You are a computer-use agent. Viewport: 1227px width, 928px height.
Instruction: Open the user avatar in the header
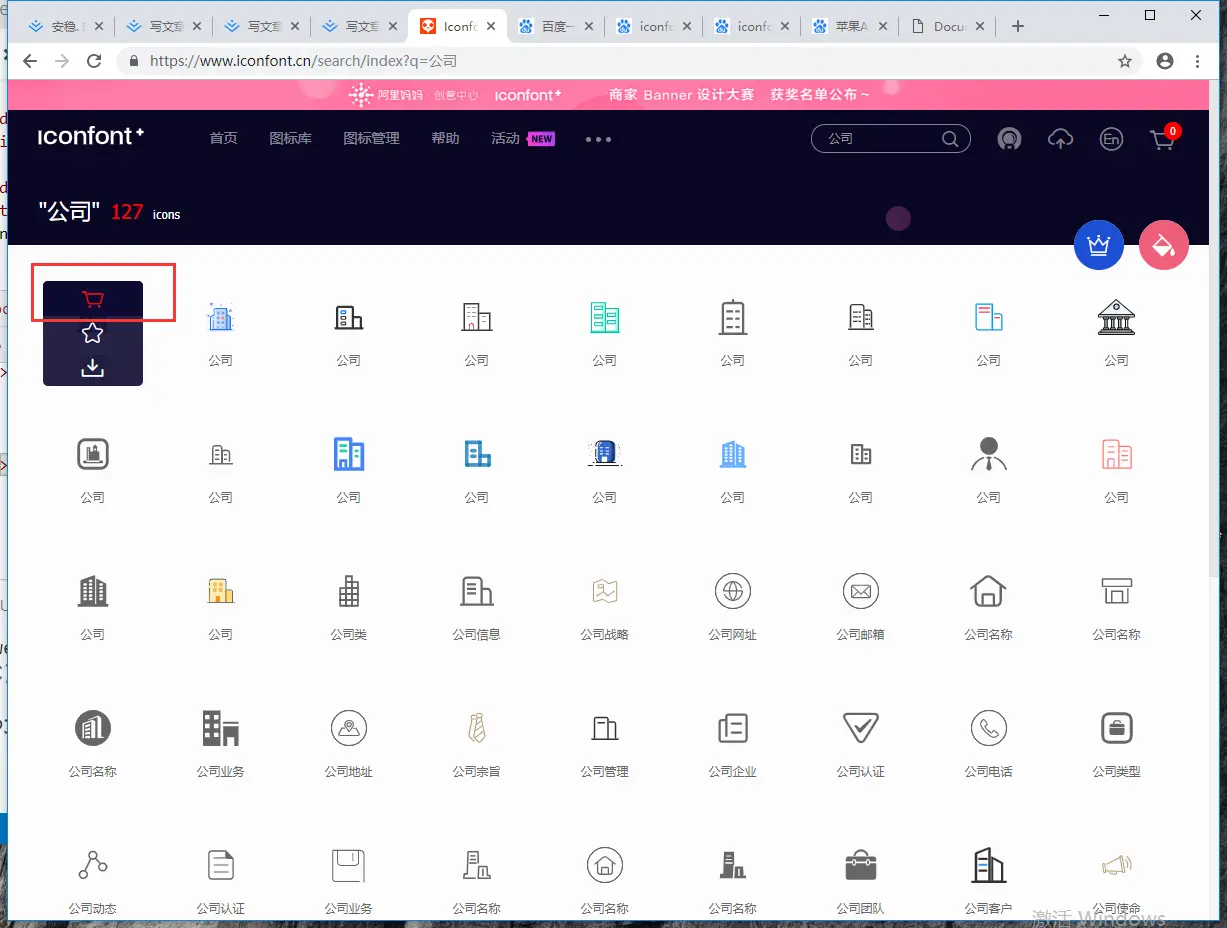click(1009, 139)
